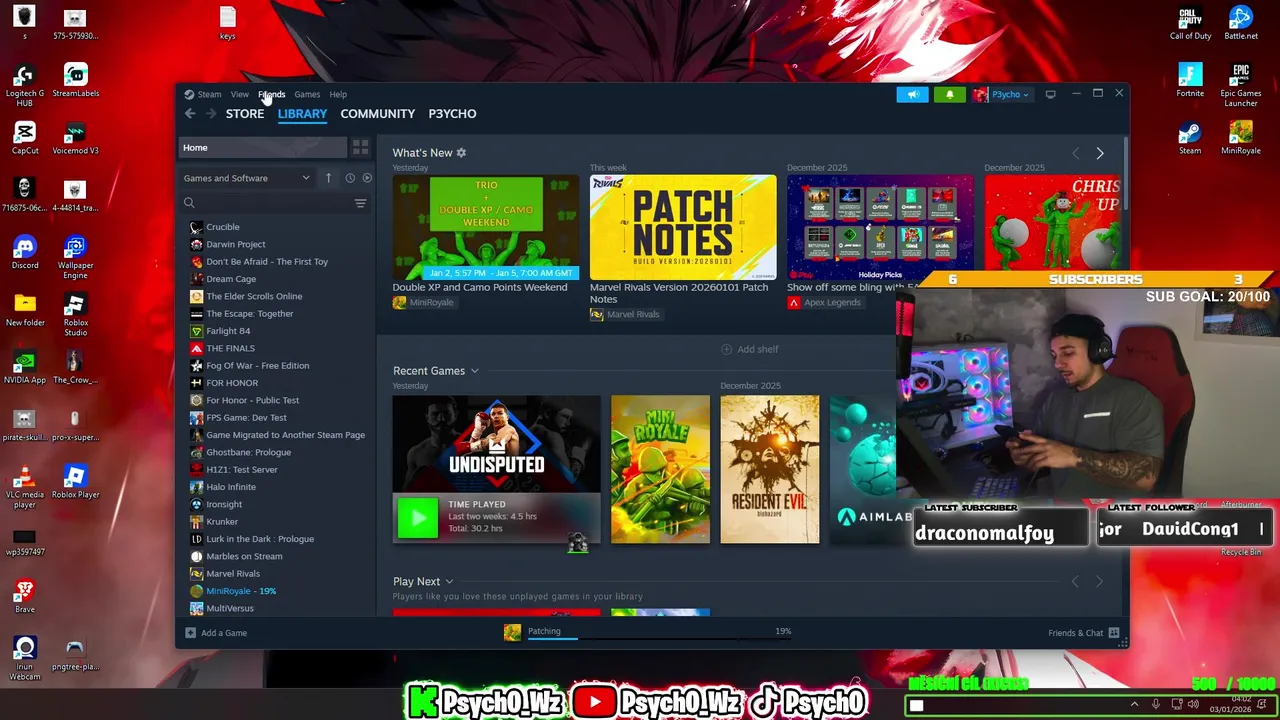Open the taskbar clock and date
Screen dimensions: 1280x720
click(1230, 705)
